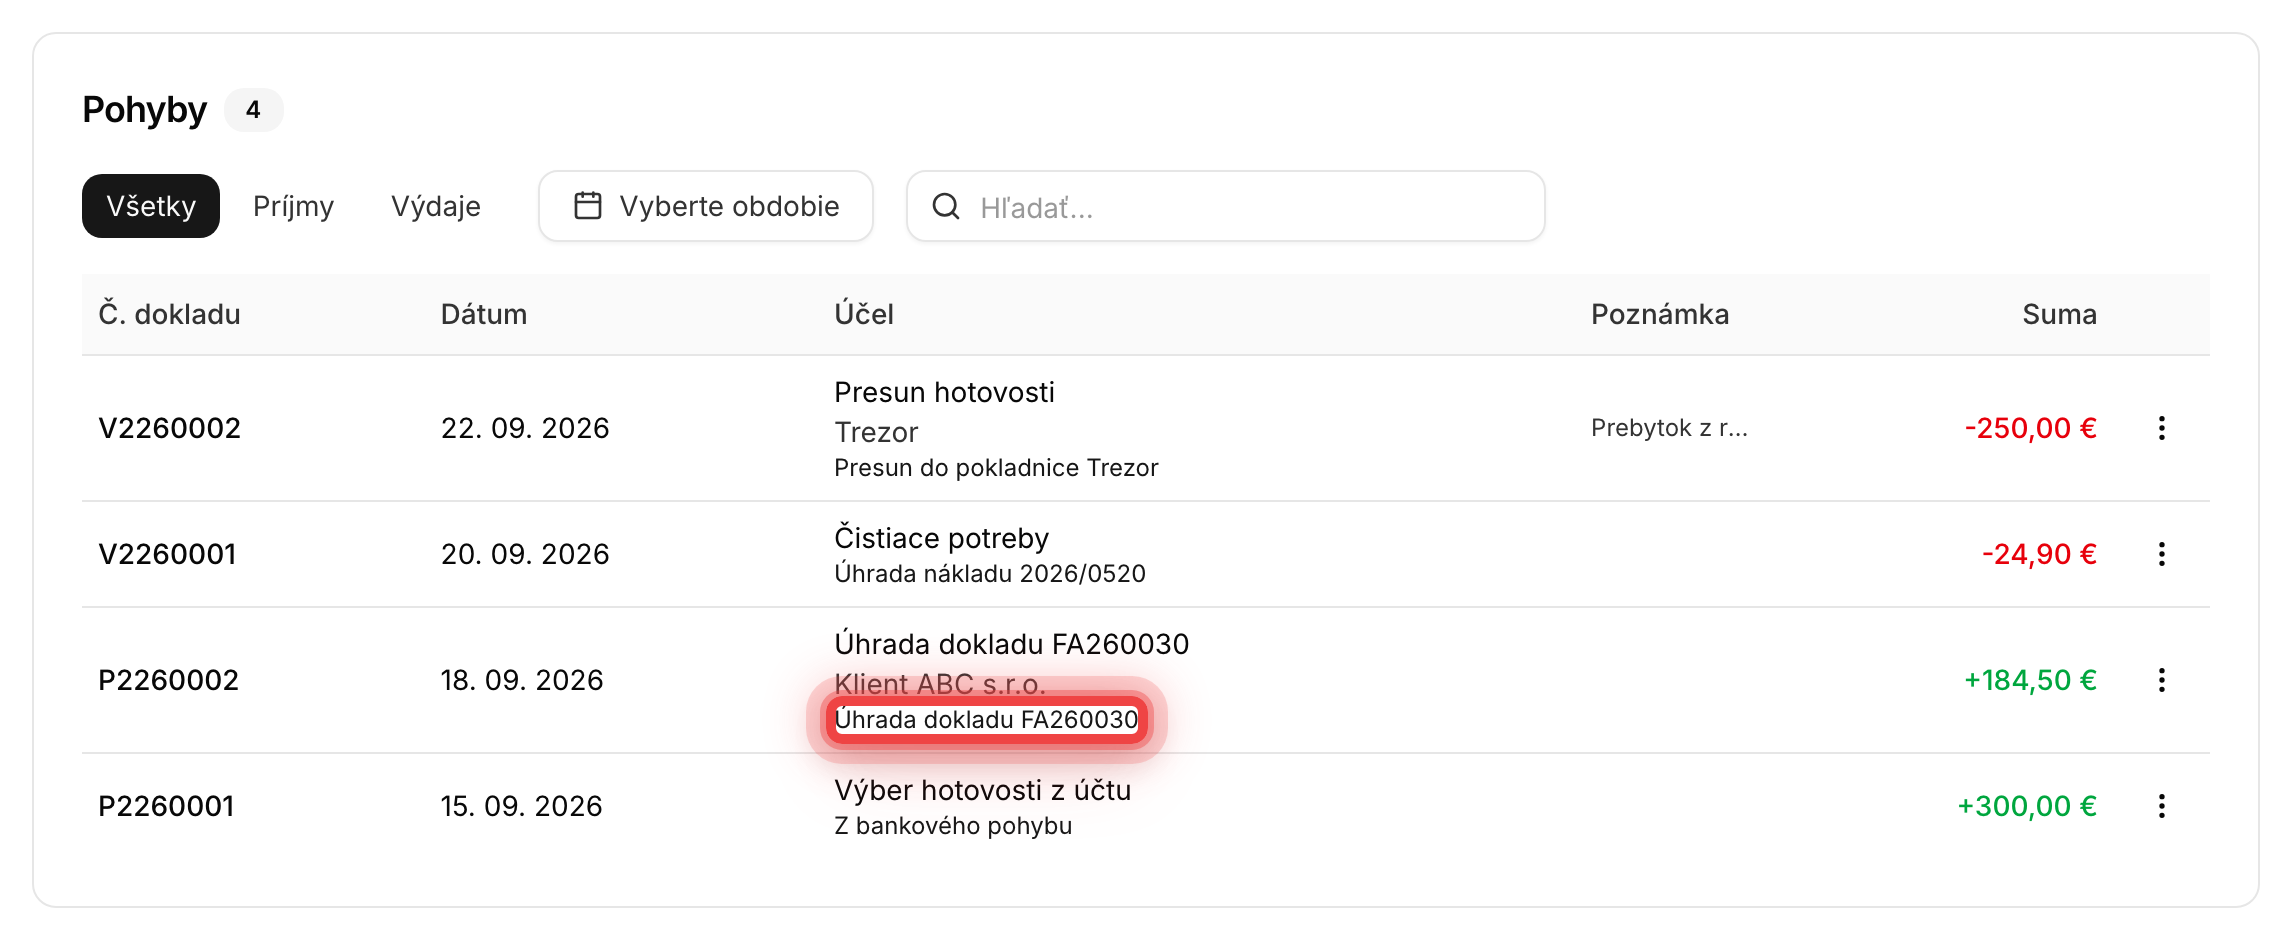2292x938 pixels.
Task: Click Úhrada nákladu 2026/0520 text
Action: [990, 574]
